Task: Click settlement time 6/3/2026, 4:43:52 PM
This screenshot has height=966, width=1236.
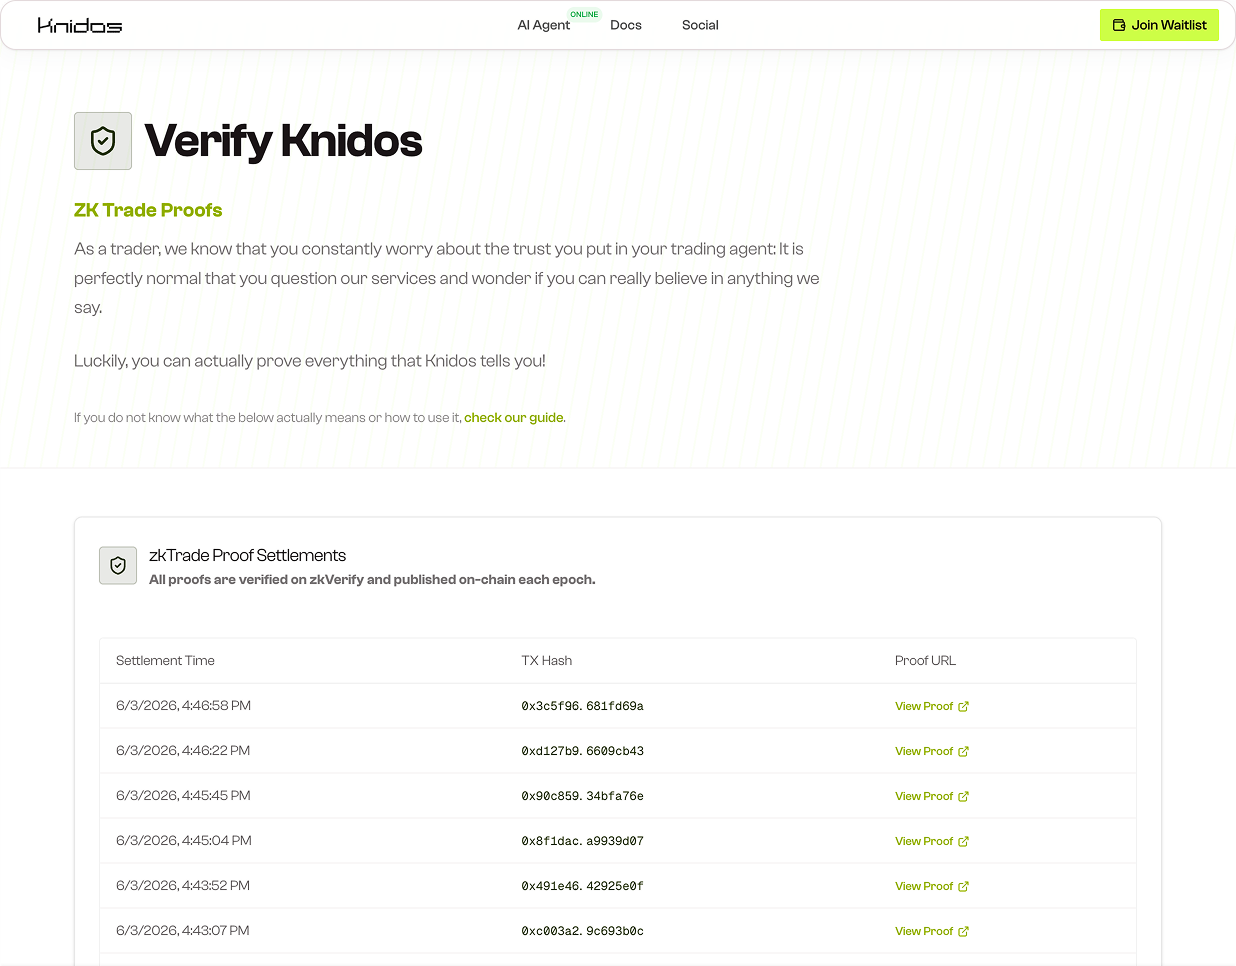Action: click(183, 886)
